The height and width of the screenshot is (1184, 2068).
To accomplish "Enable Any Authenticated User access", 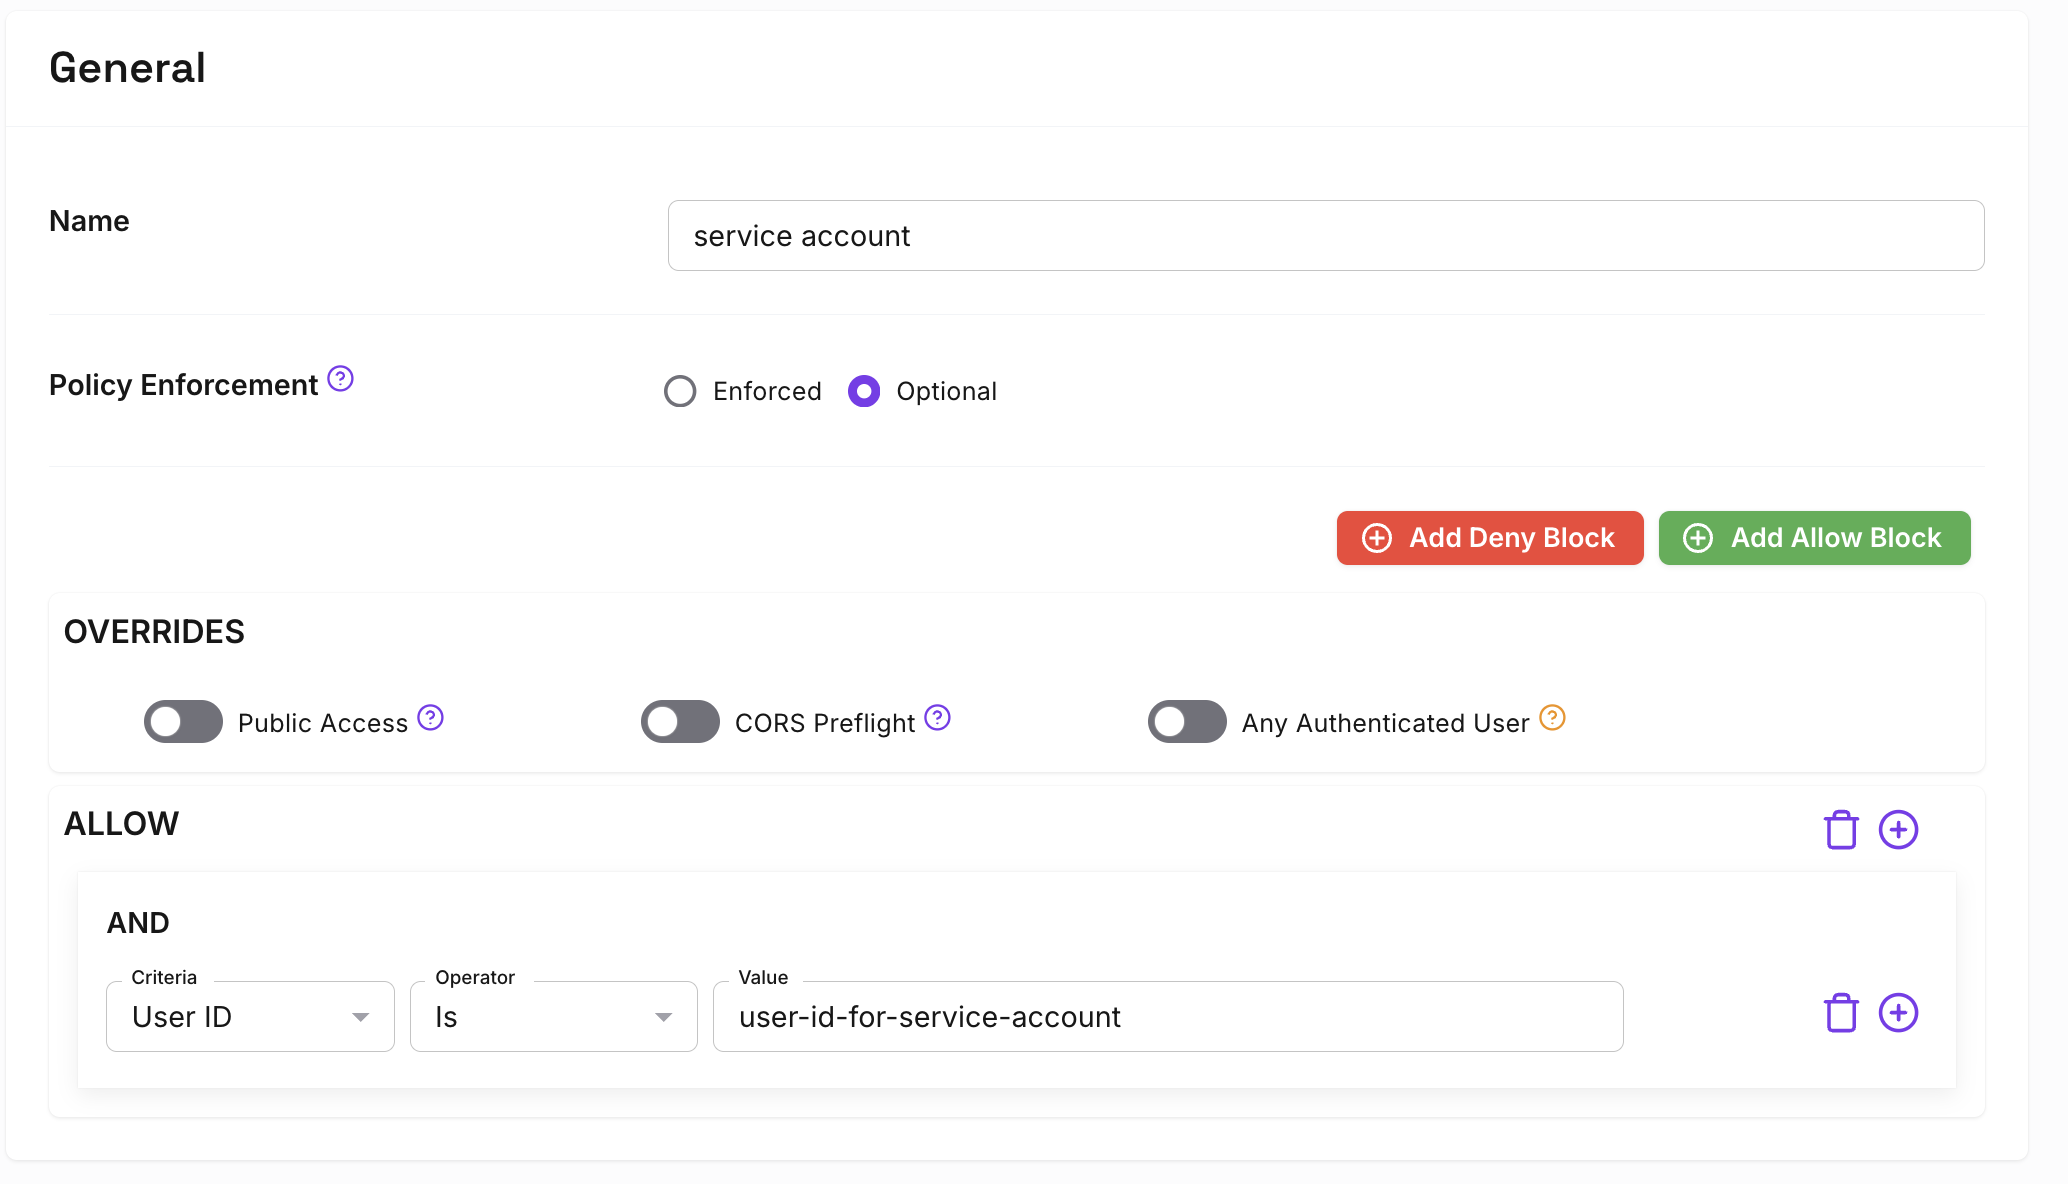I will coord(1187,721).
